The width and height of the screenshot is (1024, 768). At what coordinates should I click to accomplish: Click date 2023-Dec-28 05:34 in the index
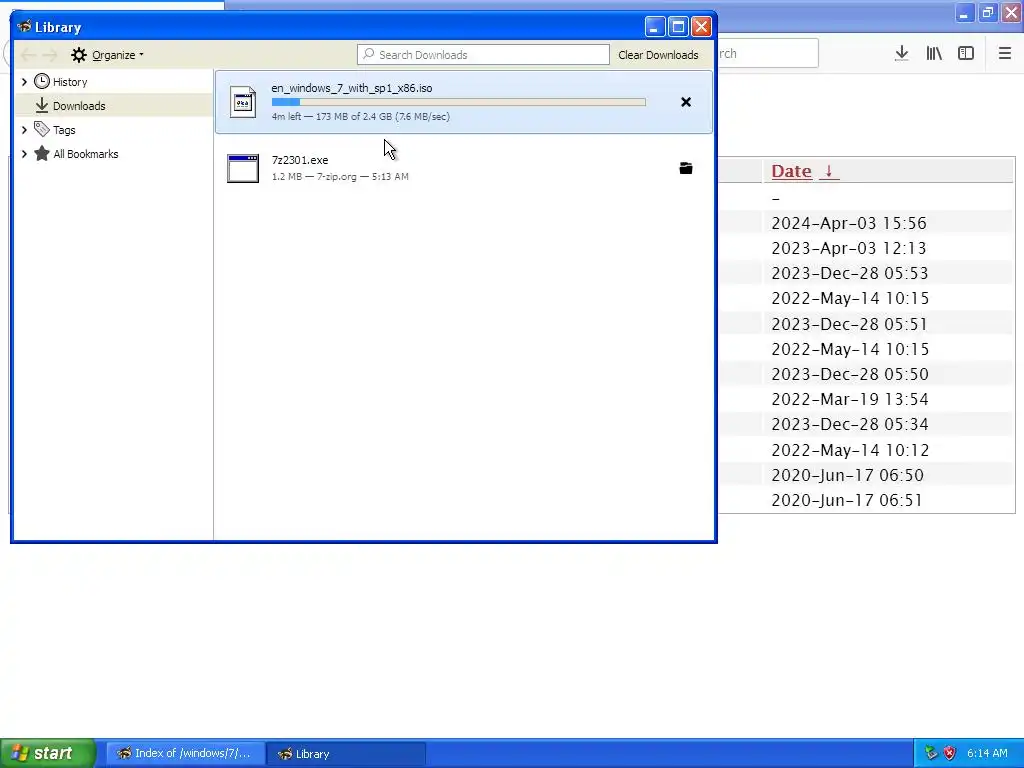pyautogui.click(x=850, y=424)
